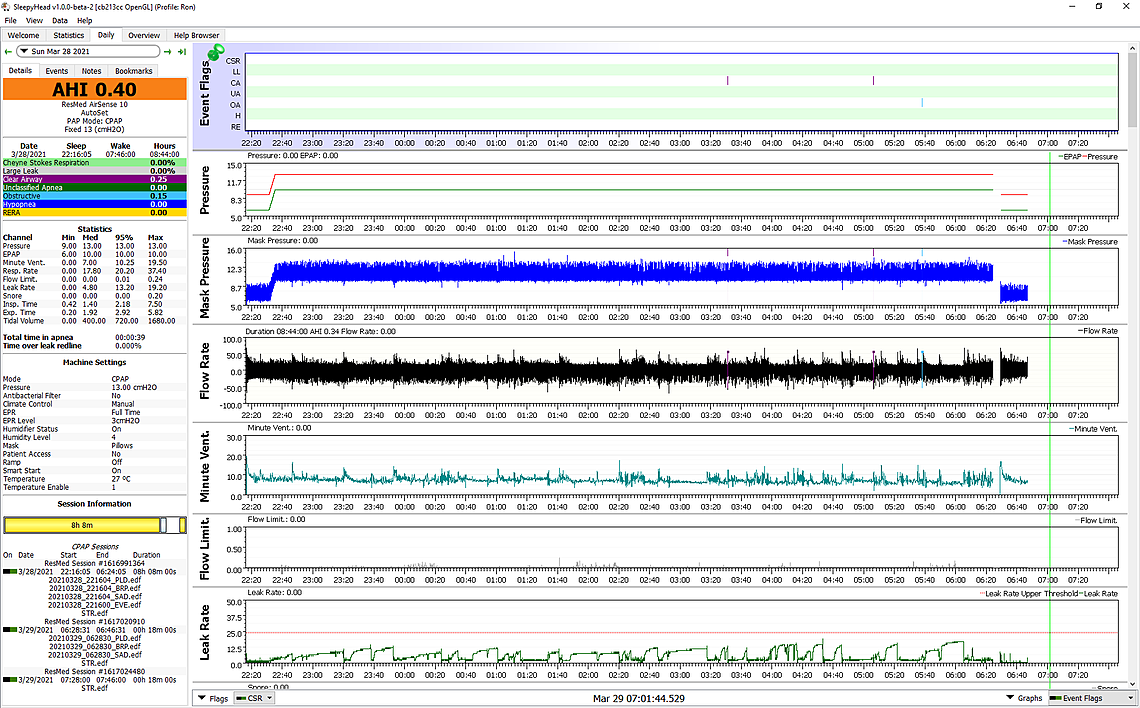
Task: Open the View menu
Action: click(x=34, y=20)
